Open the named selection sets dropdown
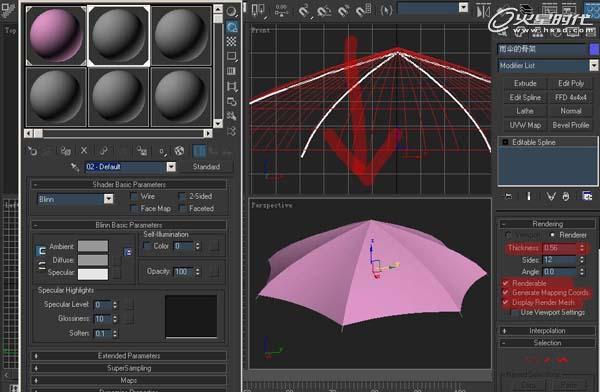The width and height of the screenshot is (600, 392). tap(463, 7)
